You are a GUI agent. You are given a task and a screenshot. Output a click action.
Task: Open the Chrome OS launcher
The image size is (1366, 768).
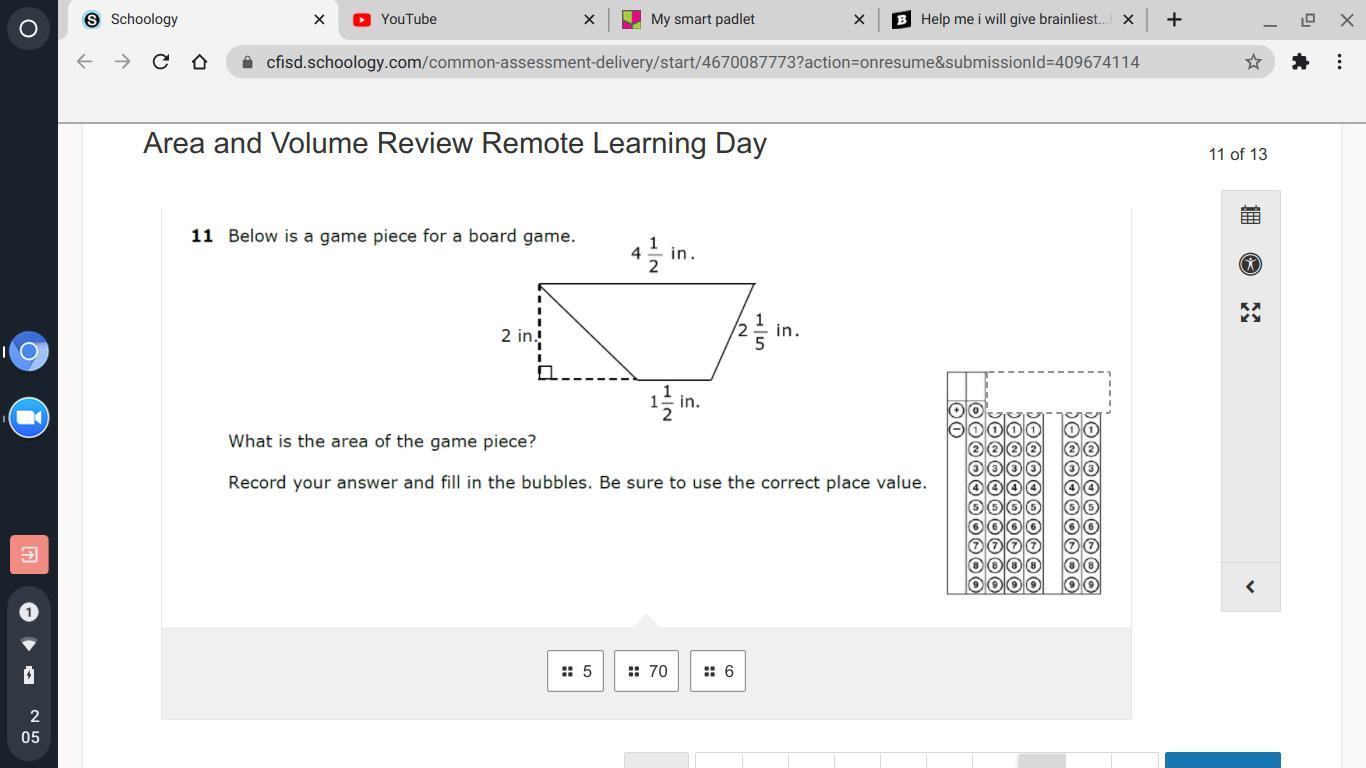tap(28, 28)
